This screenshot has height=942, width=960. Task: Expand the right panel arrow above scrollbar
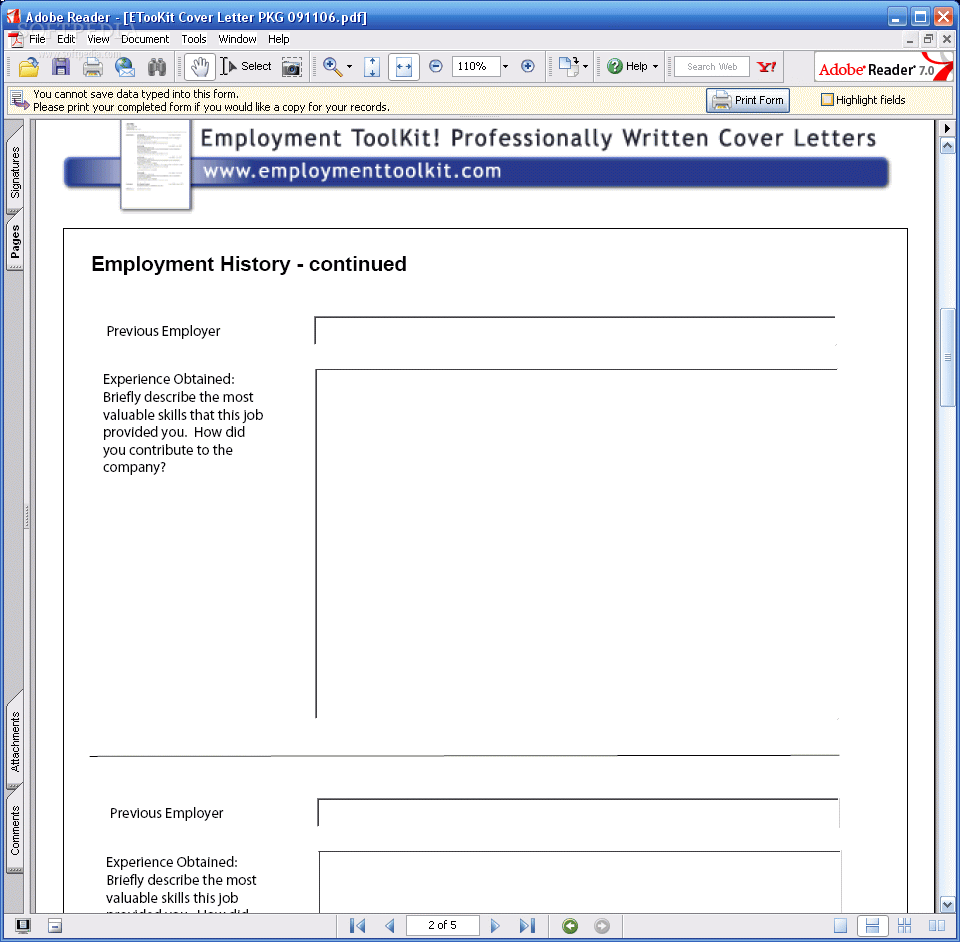point(947,129)
